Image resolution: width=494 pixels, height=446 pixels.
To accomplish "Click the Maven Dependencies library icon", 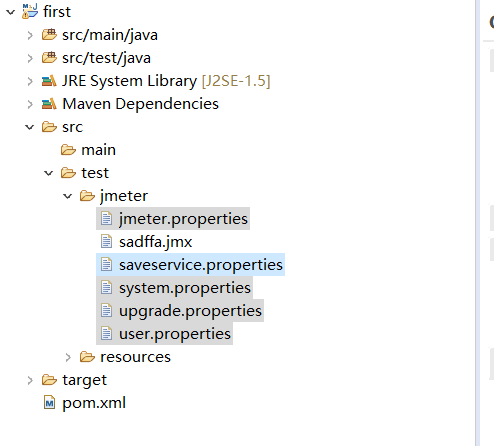I will pos(49,104).
